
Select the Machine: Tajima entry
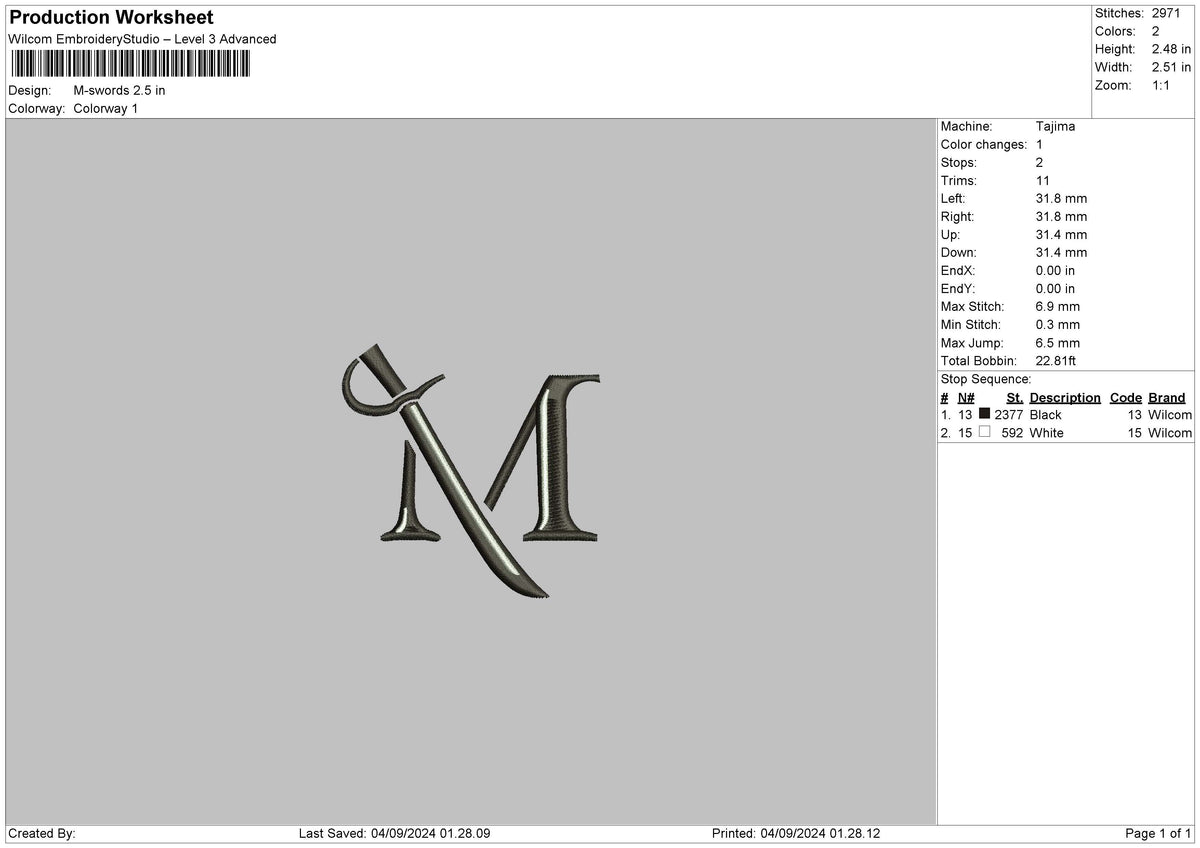click(1010, 126)
